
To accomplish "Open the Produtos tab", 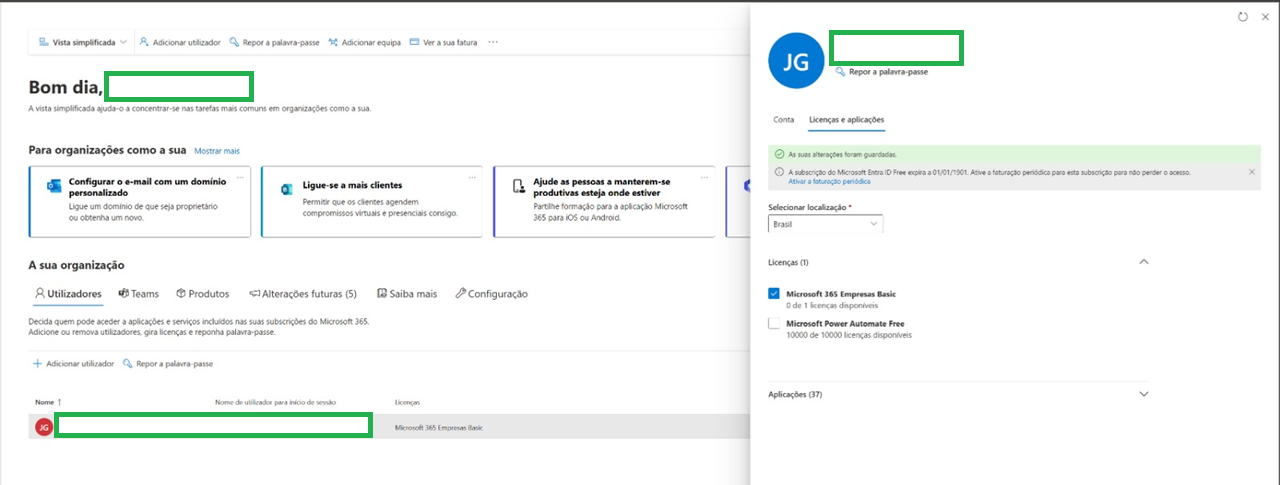I will 202,294.
